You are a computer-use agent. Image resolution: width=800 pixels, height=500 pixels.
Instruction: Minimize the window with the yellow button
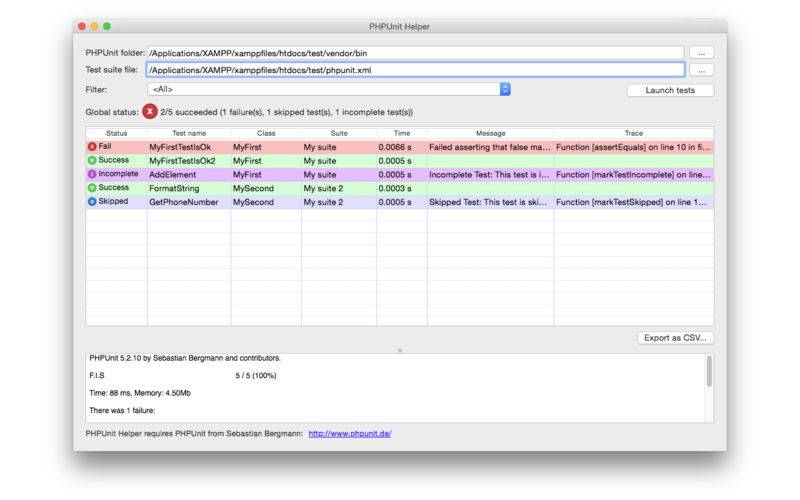point(94,26)
